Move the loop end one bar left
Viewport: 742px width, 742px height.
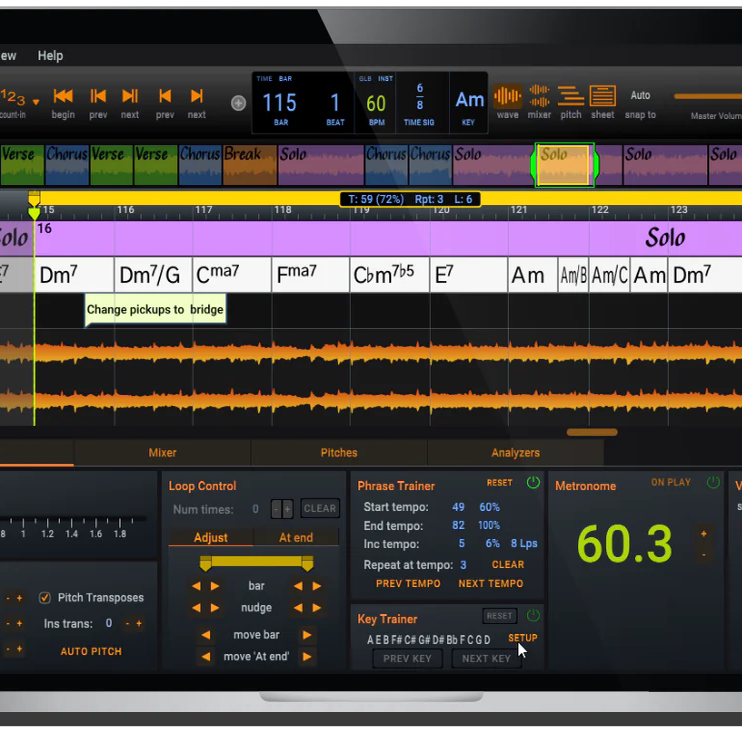[298, 586]
